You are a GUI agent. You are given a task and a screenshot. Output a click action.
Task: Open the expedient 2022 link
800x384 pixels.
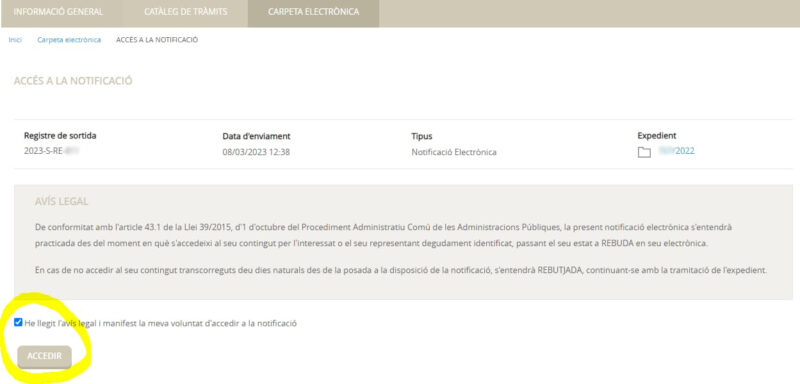pyautogui.click(x=677, y=151)
